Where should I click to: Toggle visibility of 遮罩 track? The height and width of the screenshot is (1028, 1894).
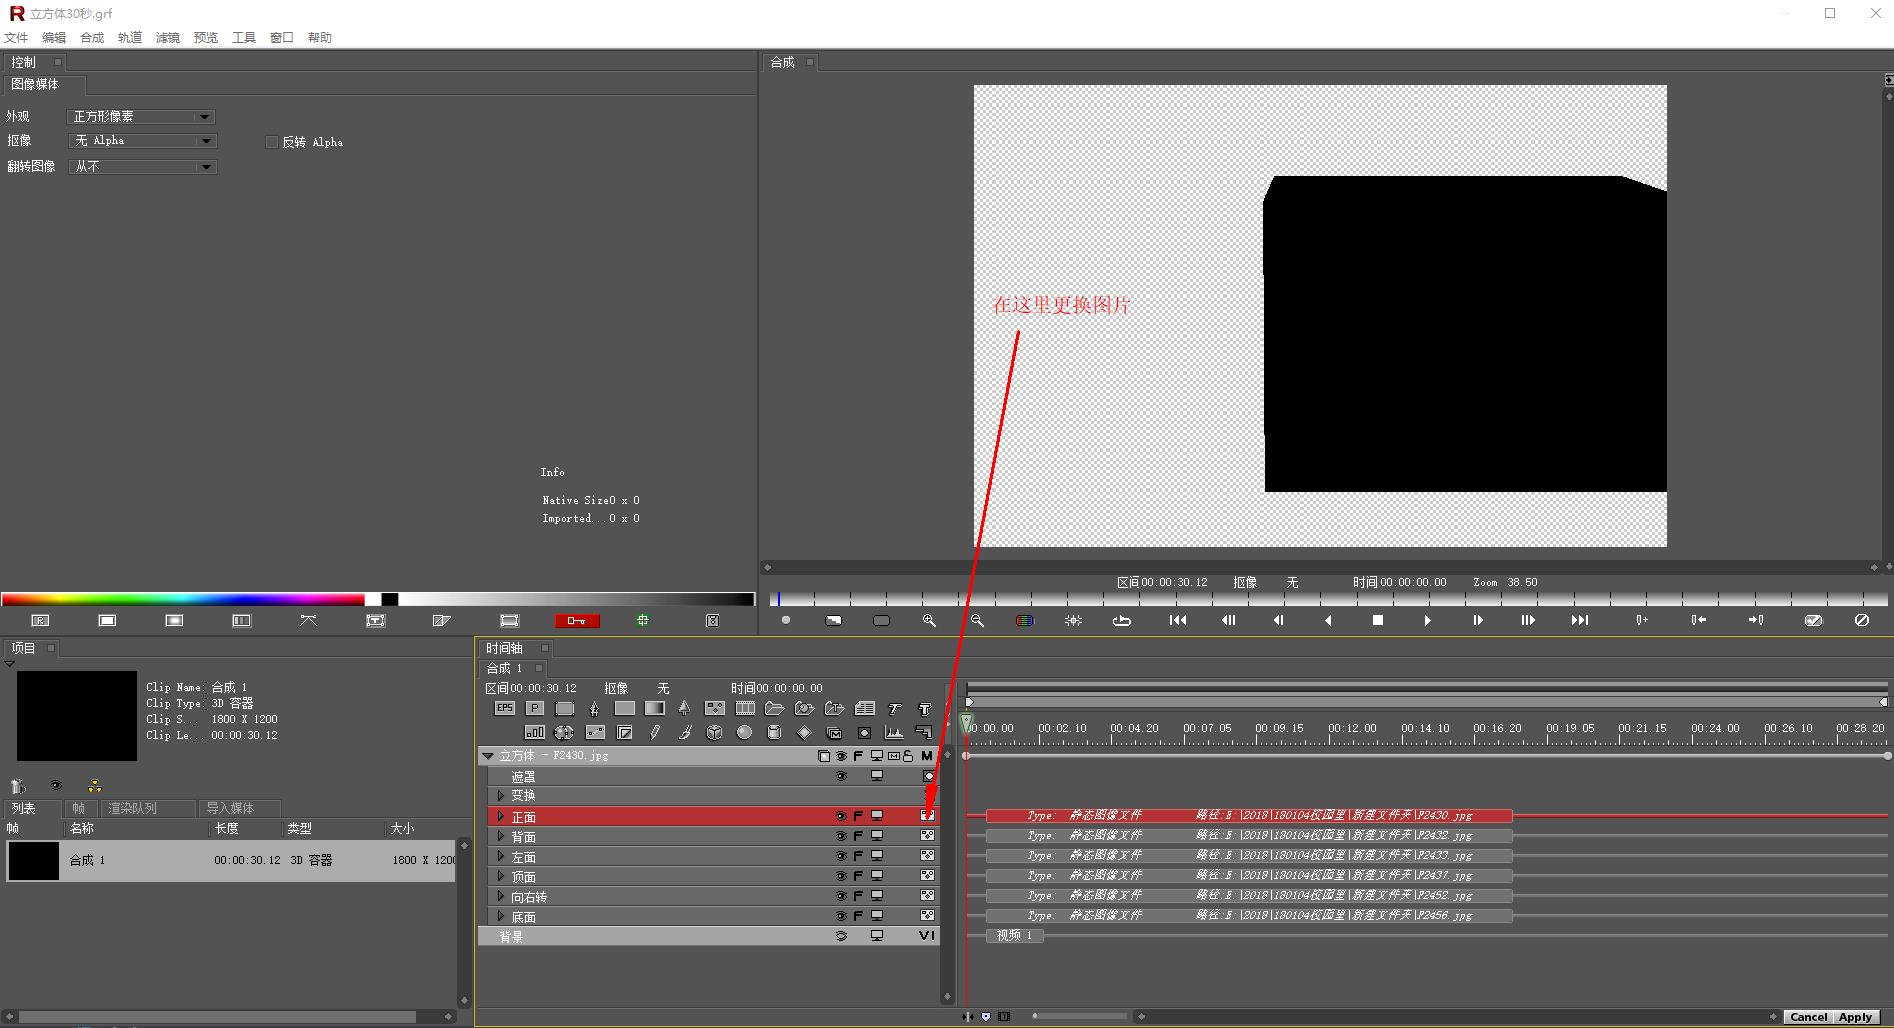click(841, 776)
